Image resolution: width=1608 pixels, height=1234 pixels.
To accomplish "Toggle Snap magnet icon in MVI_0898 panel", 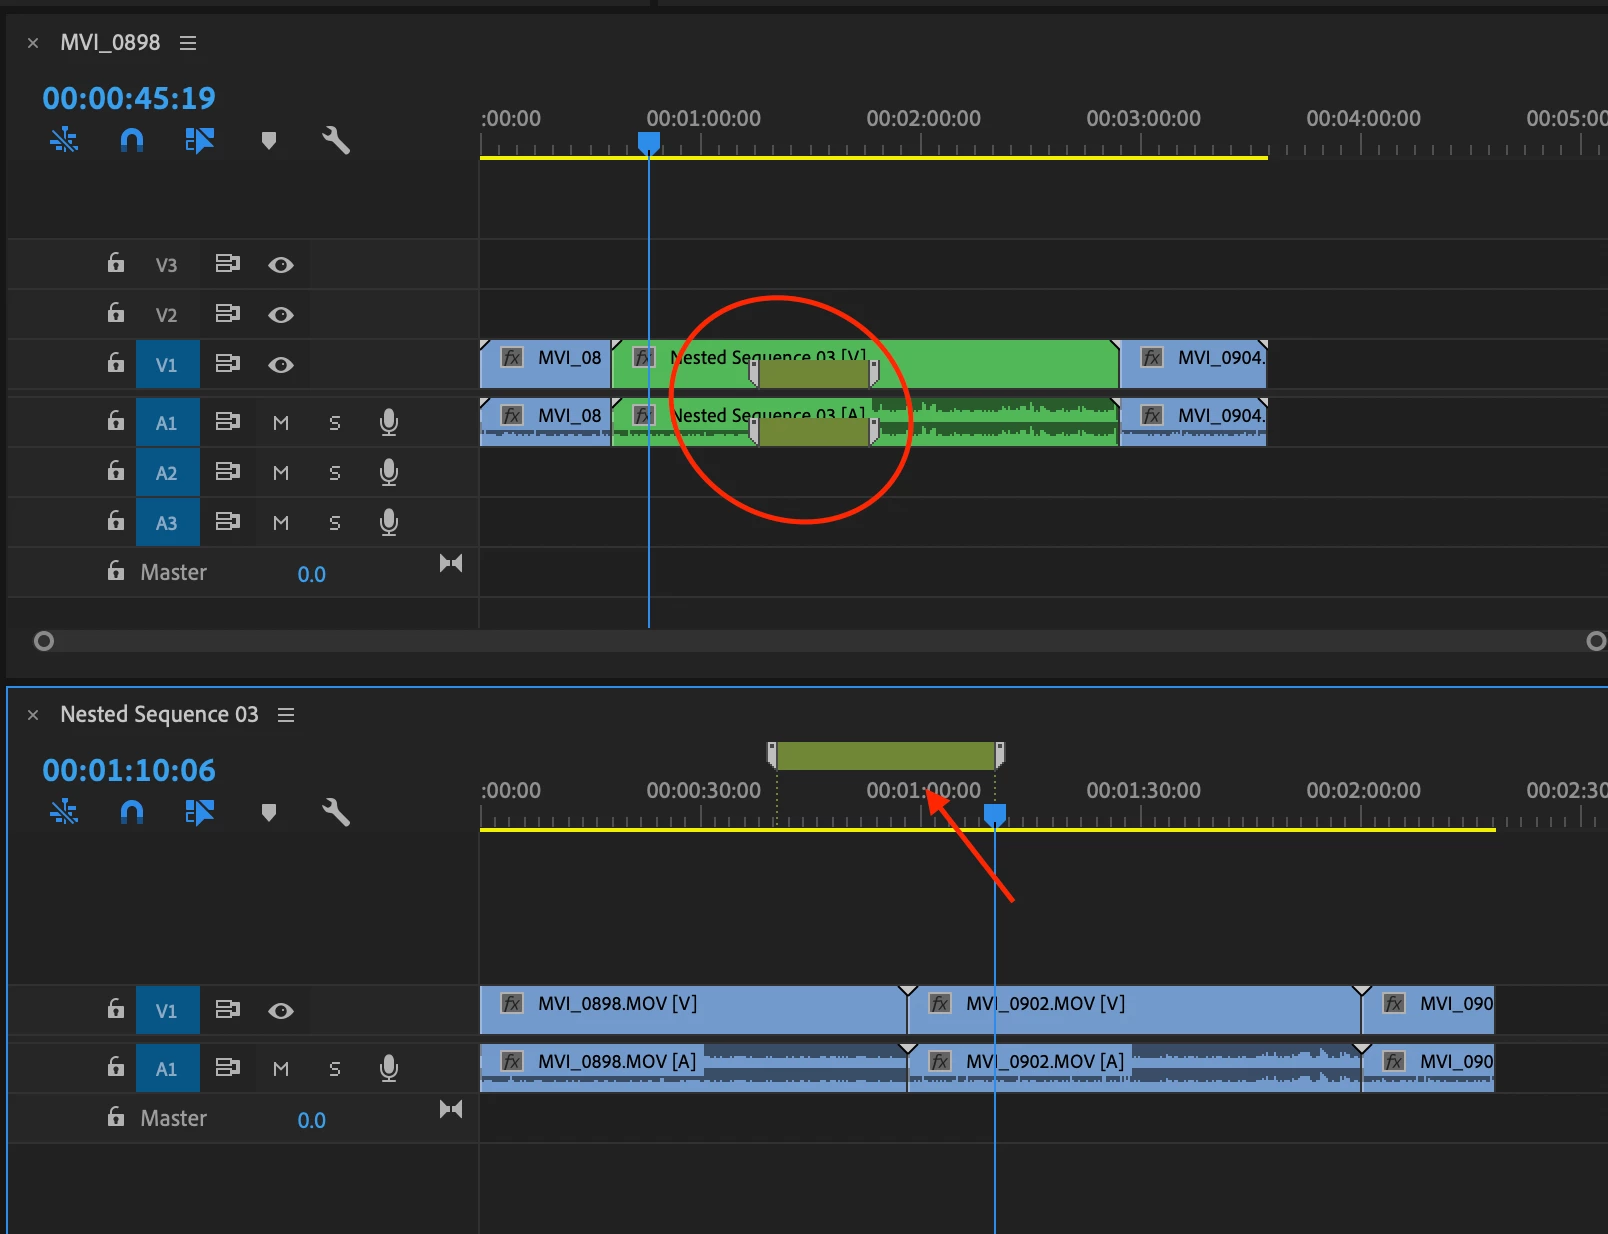I will (132, 140).
